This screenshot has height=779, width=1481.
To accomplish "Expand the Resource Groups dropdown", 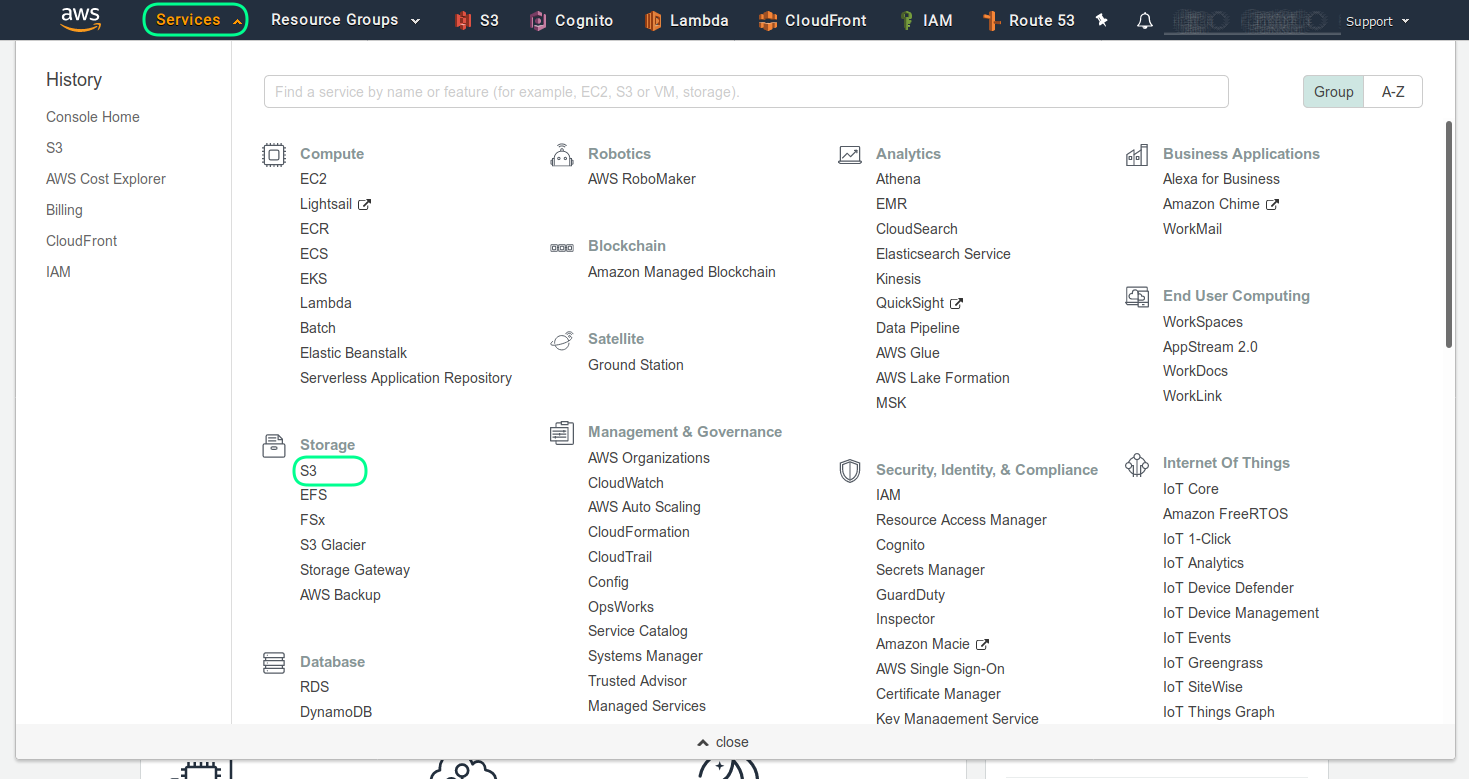I will 344,20.
